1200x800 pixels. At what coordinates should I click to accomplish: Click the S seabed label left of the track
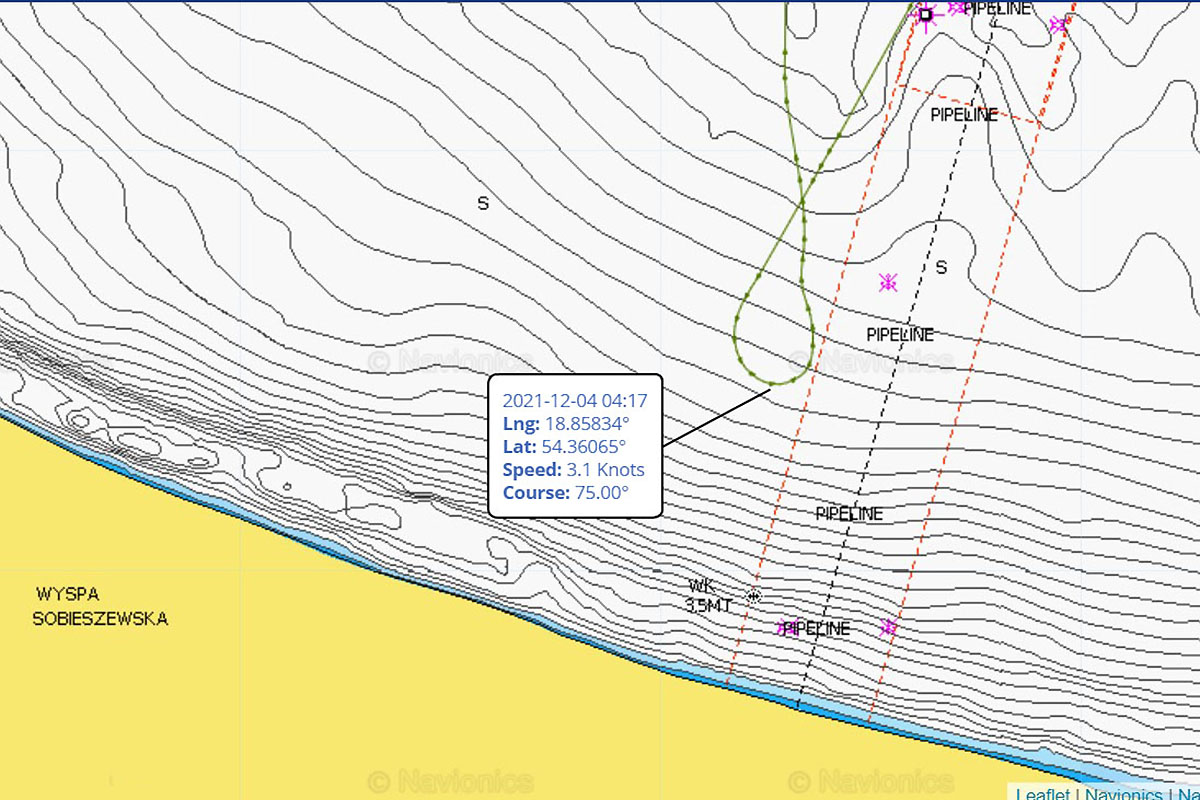[x=483, y=204]
